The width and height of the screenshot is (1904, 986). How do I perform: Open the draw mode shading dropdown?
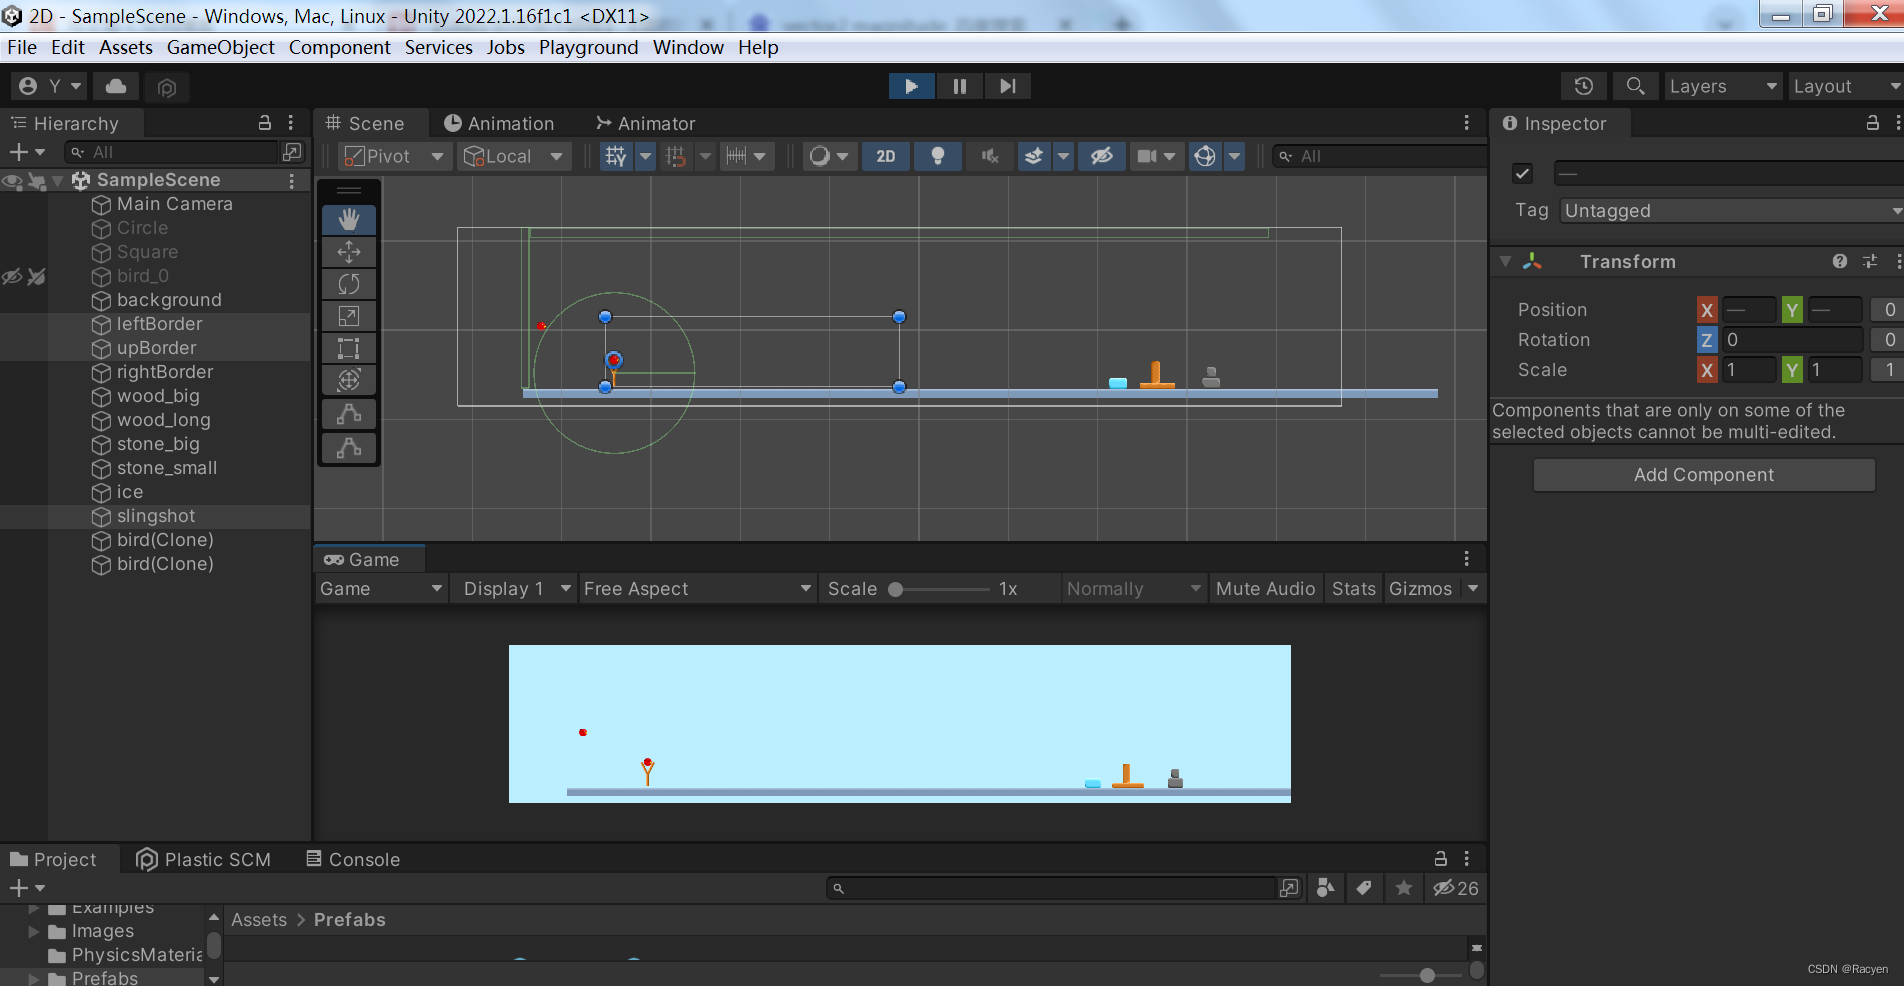(x=830, y=156)
